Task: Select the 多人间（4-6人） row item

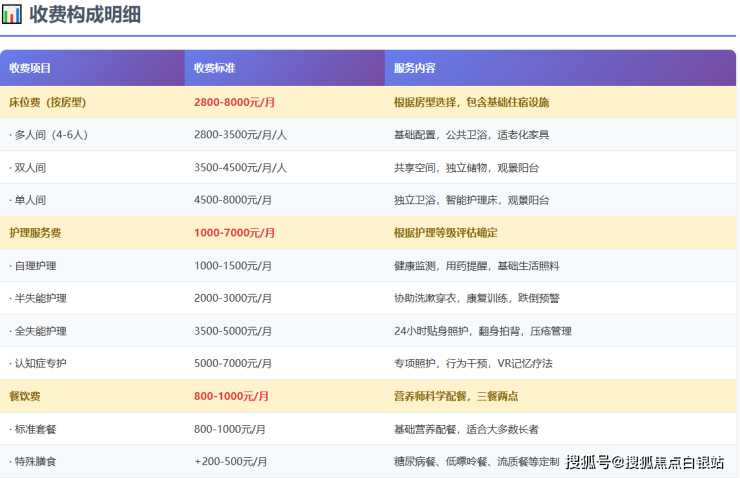Action: point(48,134)
